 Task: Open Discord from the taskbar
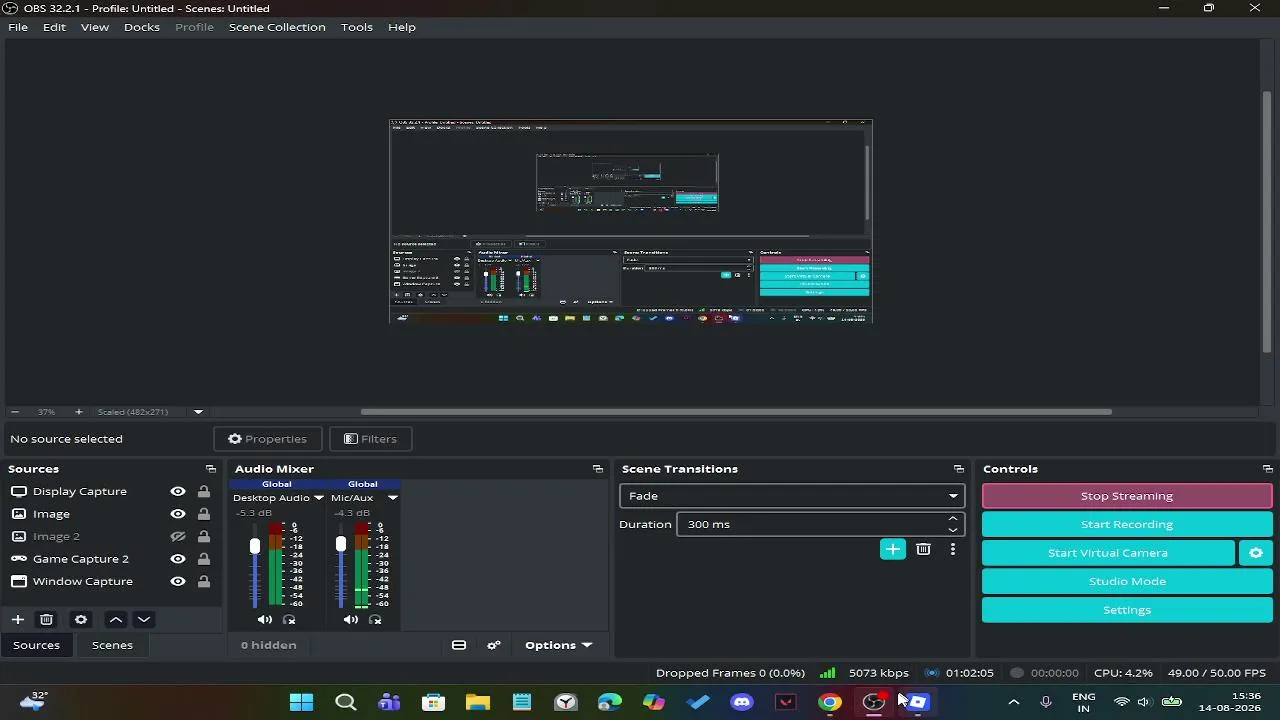(741, 702)
